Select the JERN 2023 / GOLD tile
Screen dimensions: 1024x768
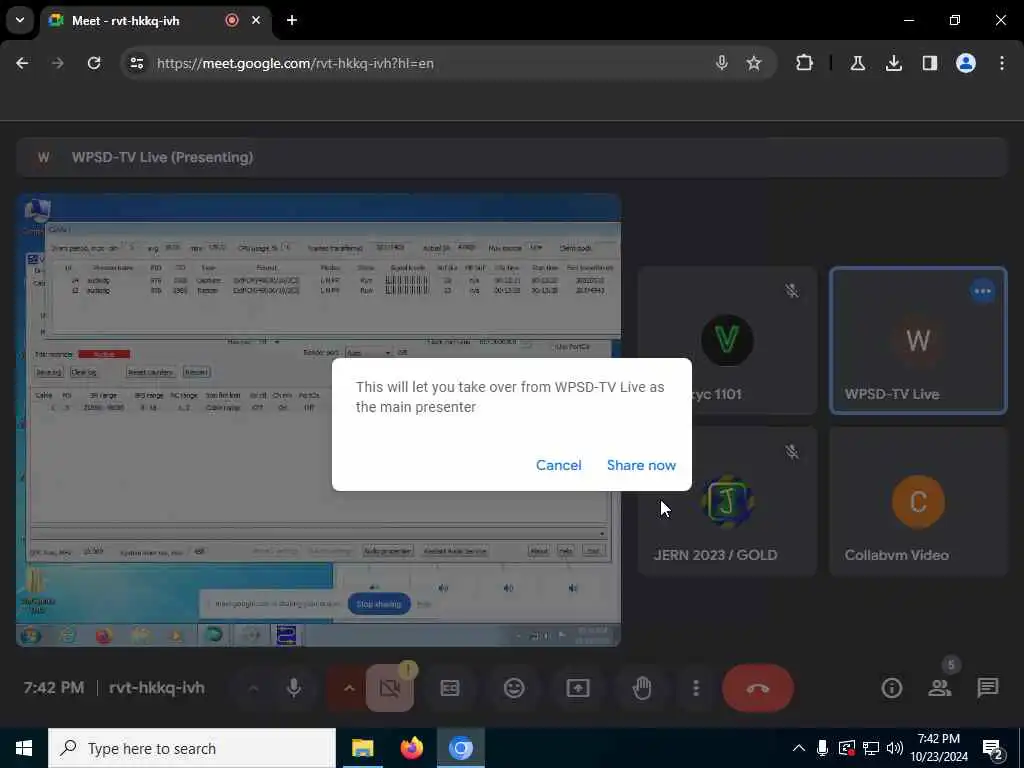click(x=728, y=502)
